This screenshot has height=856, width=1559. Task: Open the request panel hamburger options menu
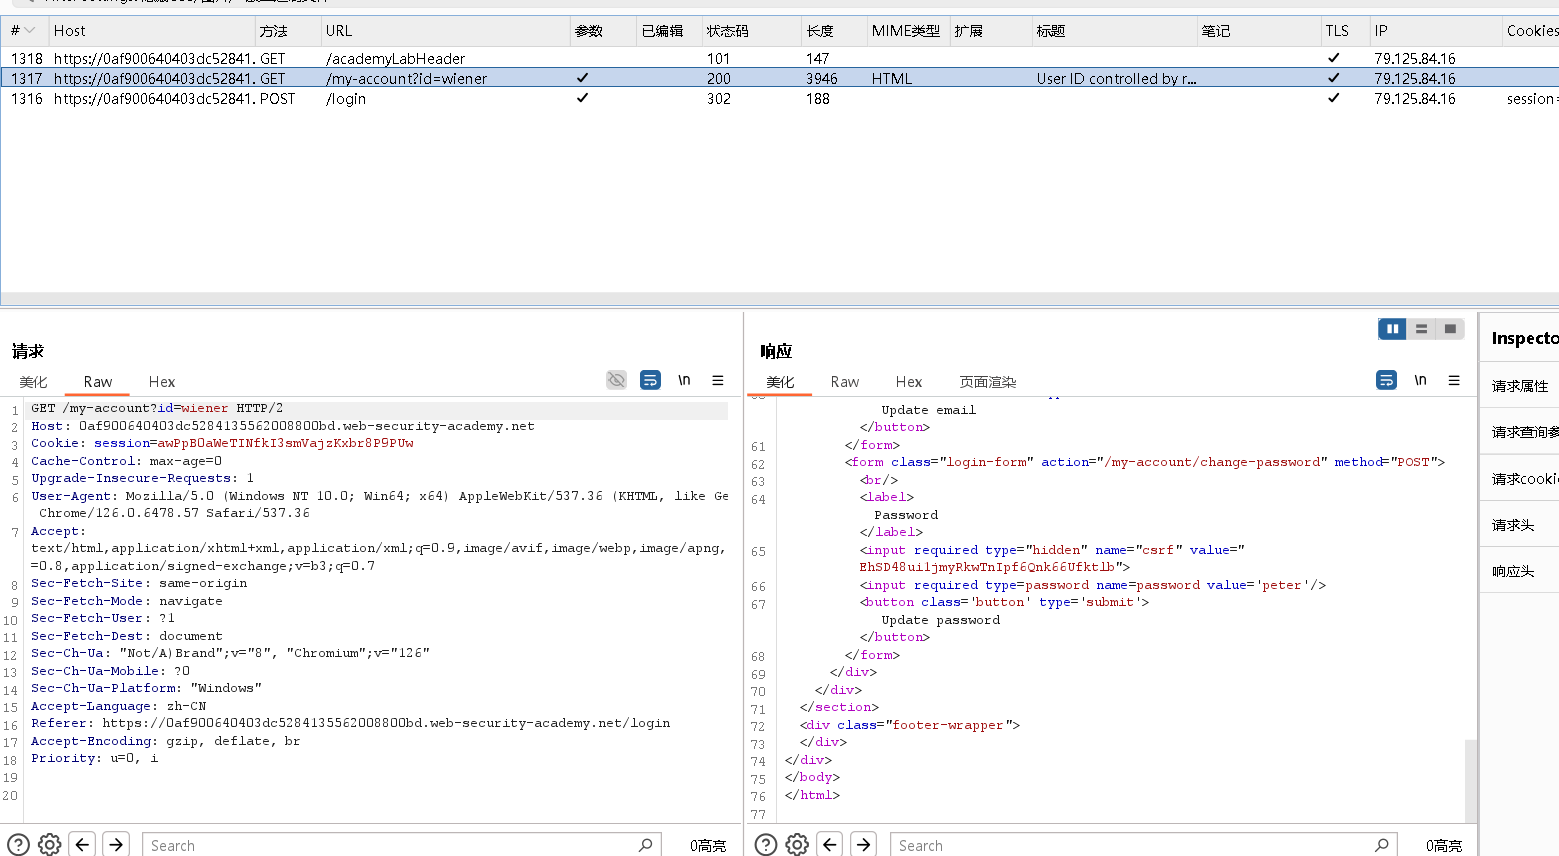tap(718, 380)
